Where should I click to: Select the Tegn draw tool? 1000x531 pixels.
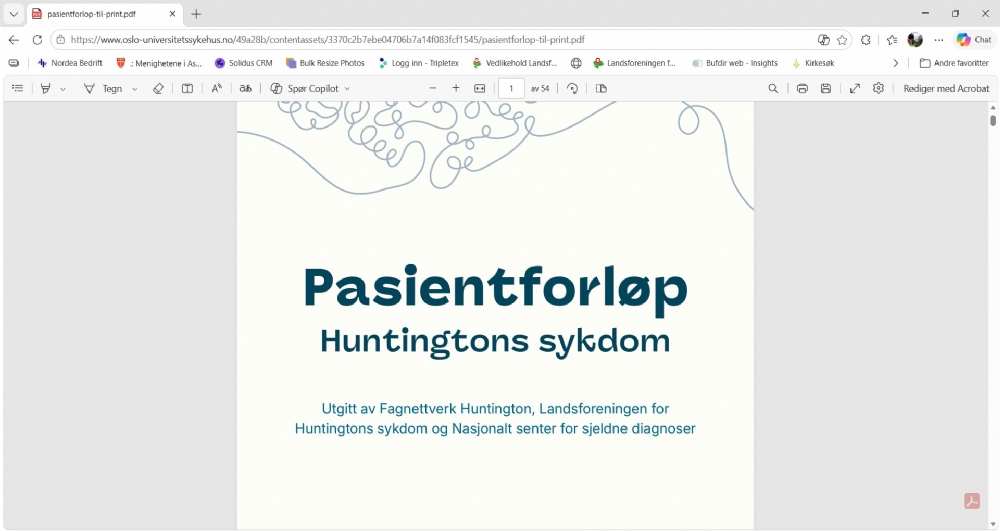[103, 89]
